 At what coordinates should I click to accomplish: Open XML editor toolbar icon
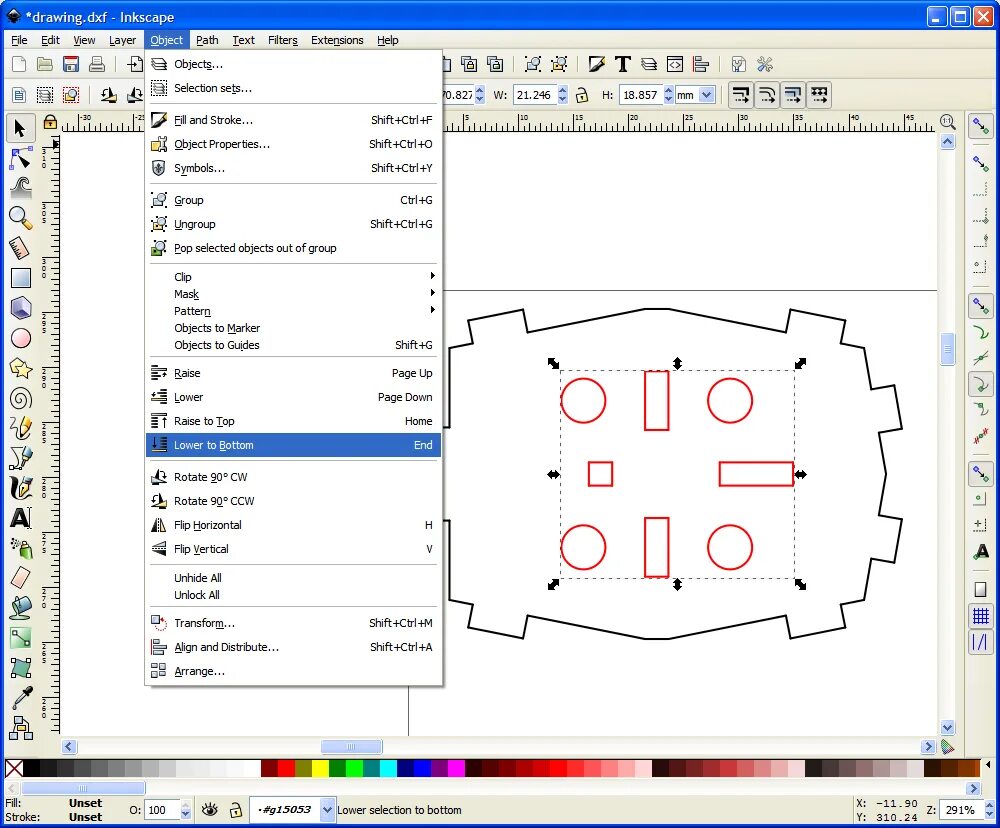point(675,64)
